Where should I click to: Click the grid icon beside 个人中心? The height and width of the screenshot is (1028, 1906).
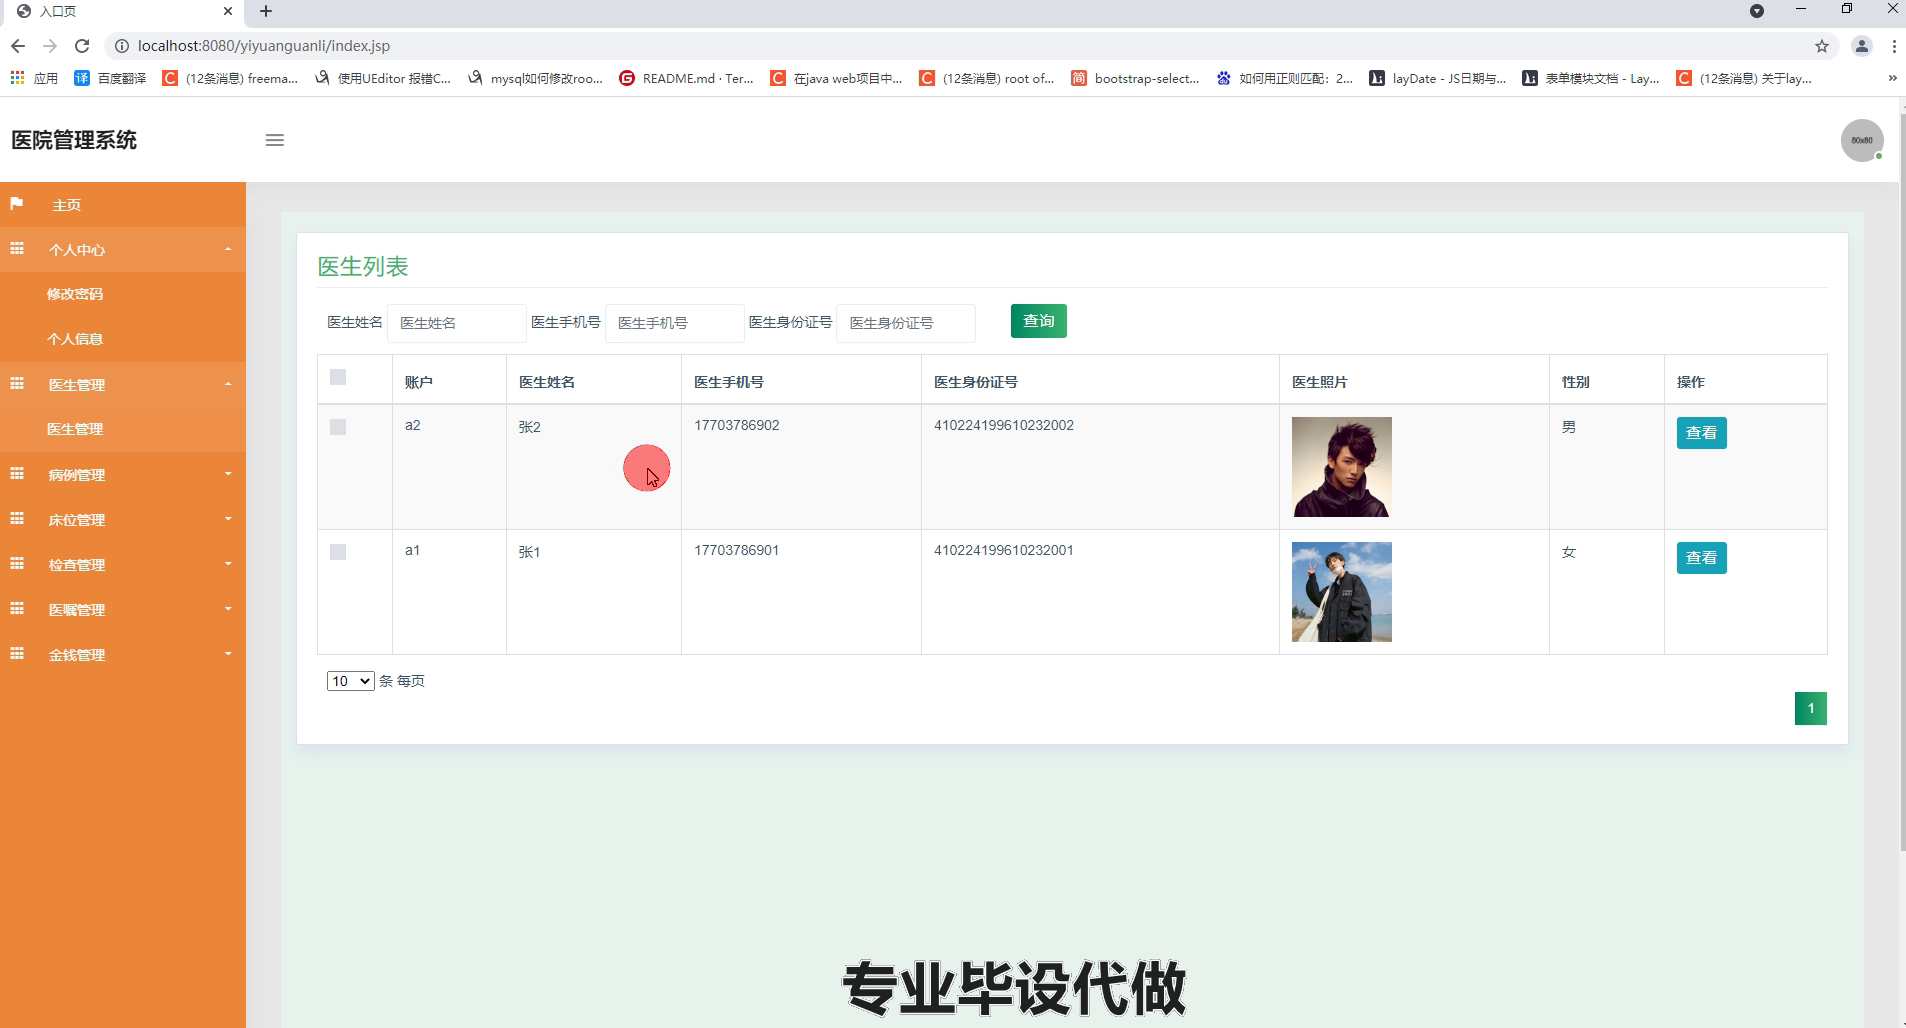click(x=17, y=249)
